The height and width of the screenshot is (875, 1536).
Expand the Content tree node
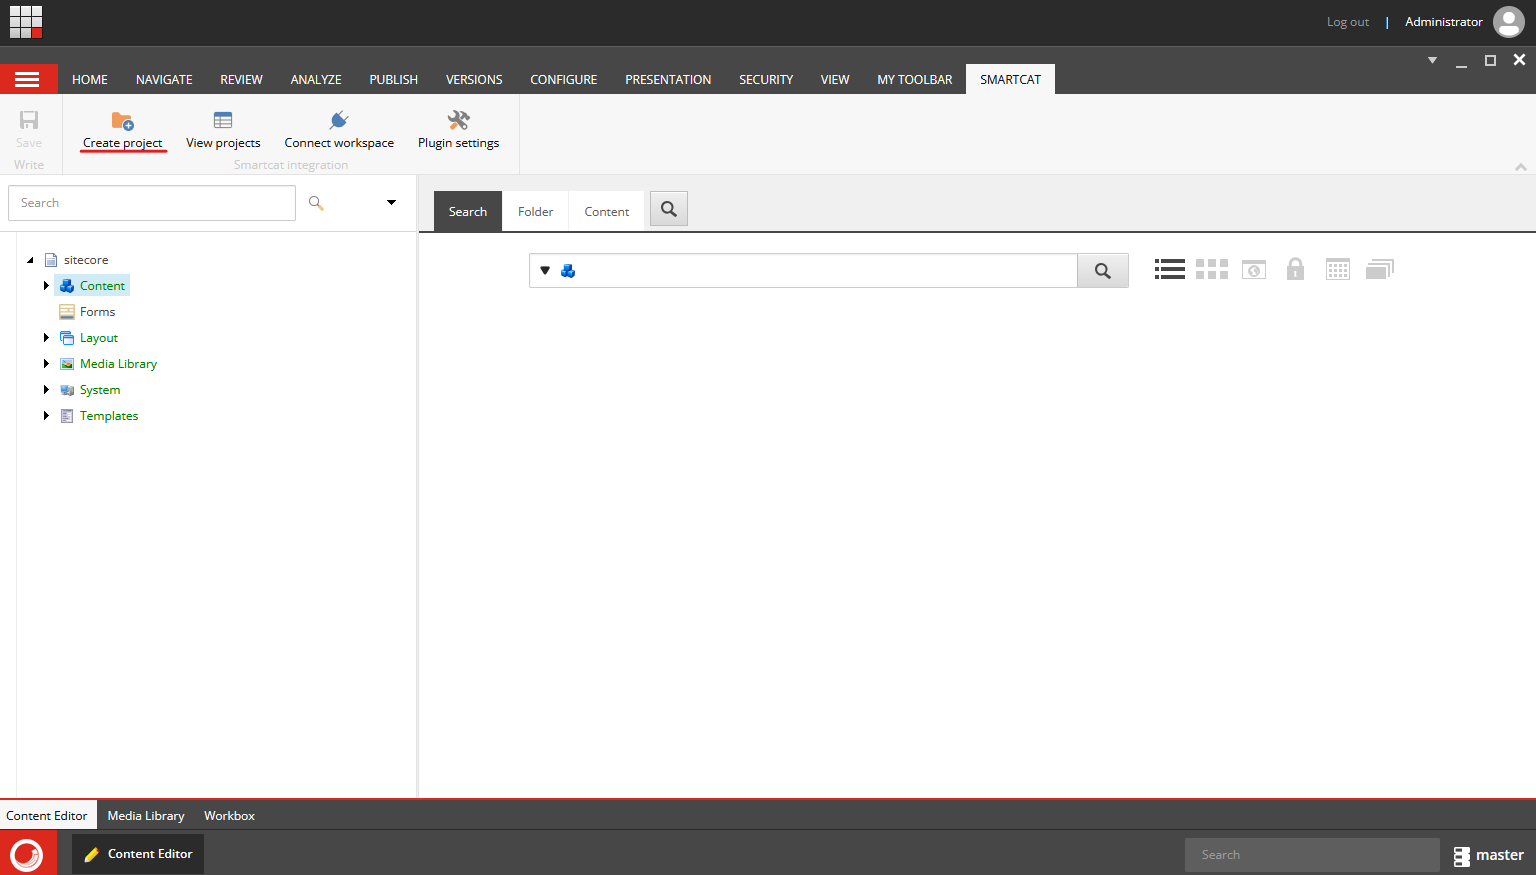coord(46,286)
